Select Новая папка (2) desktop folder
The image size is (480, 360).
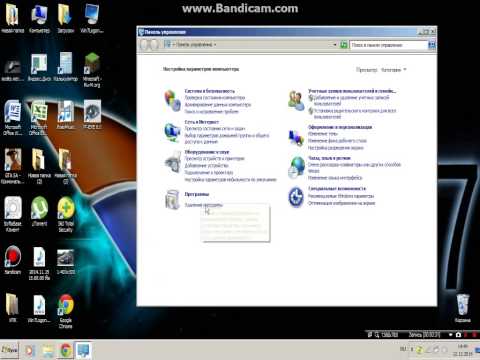tap(39, 166)
